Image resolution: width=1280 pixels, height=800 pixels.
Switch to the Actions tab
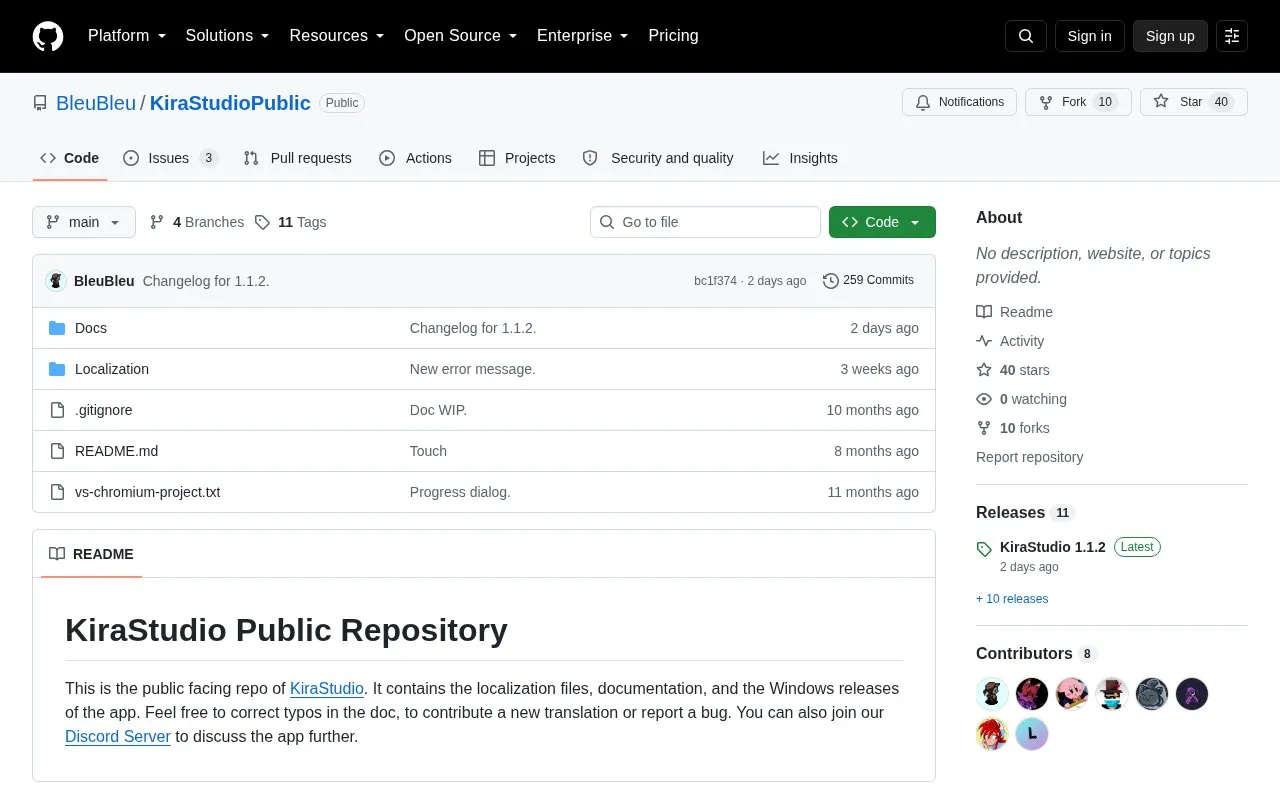415,158
